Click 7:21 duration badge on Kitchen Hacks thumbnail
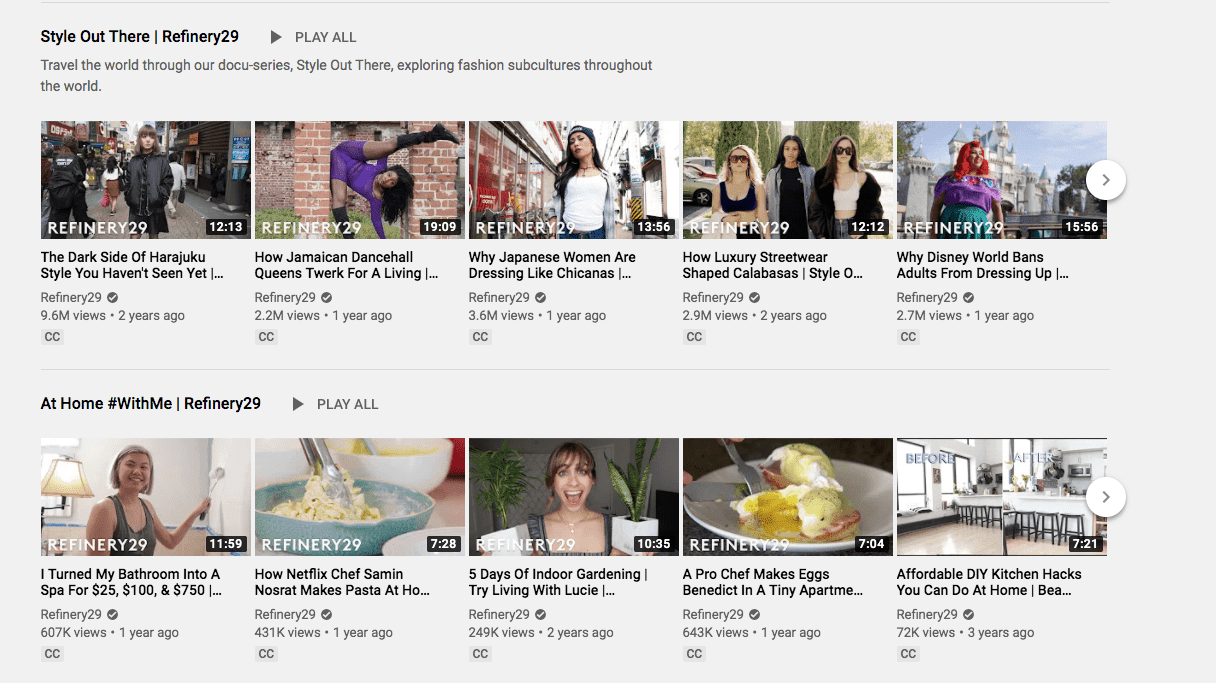Viewport: 1216px width, 683px height. 1085,544
